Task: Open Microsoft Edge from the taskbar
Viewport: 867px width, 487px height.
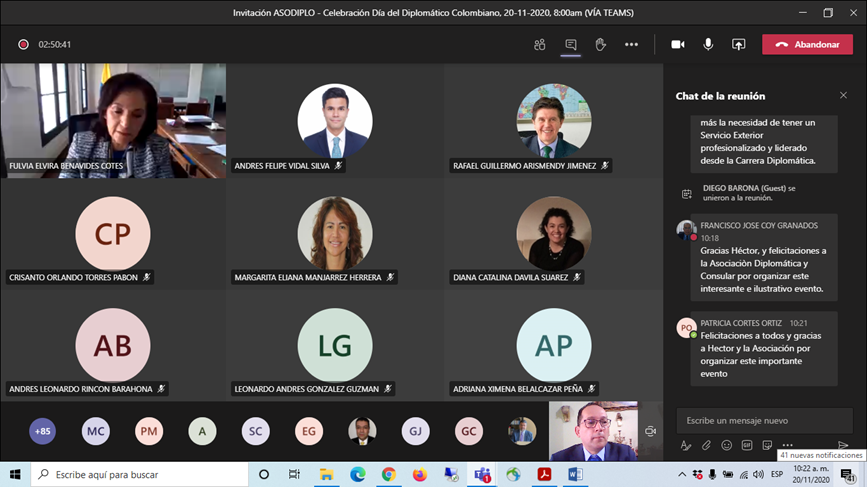Action: 358,475
